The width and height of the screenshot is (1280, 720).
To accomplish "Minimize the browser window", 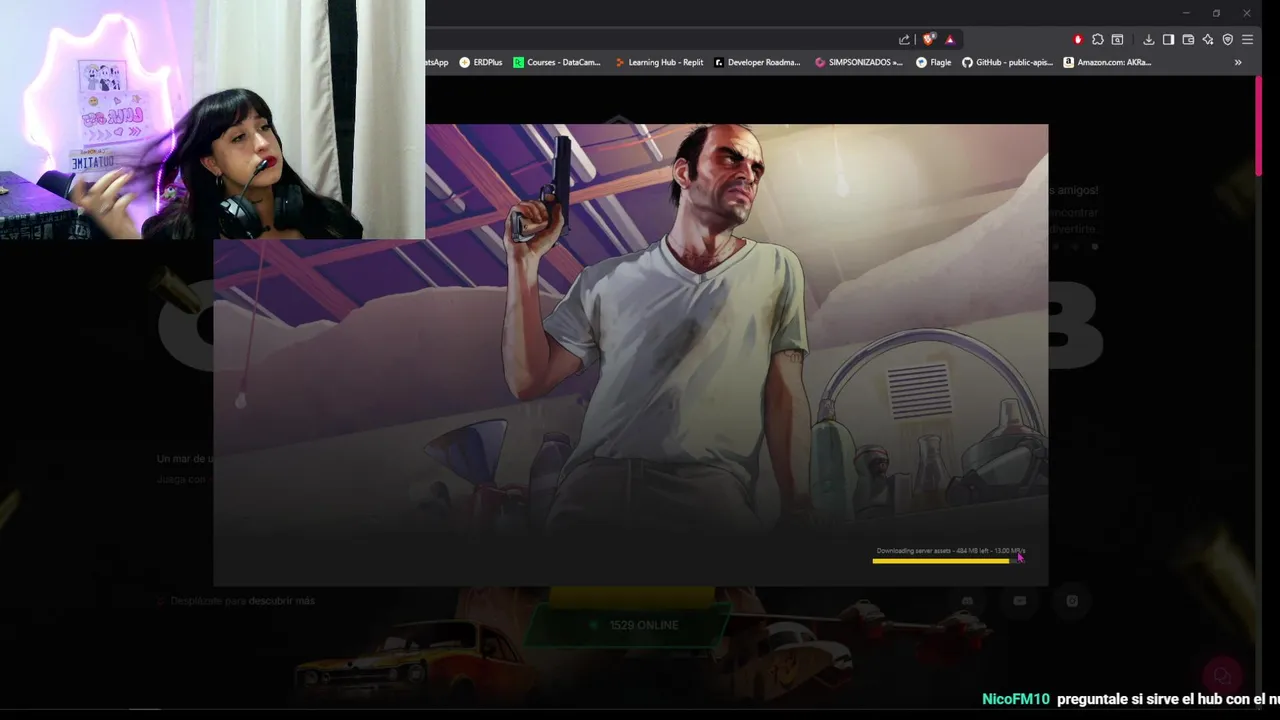I will (x=1186, y=13).
